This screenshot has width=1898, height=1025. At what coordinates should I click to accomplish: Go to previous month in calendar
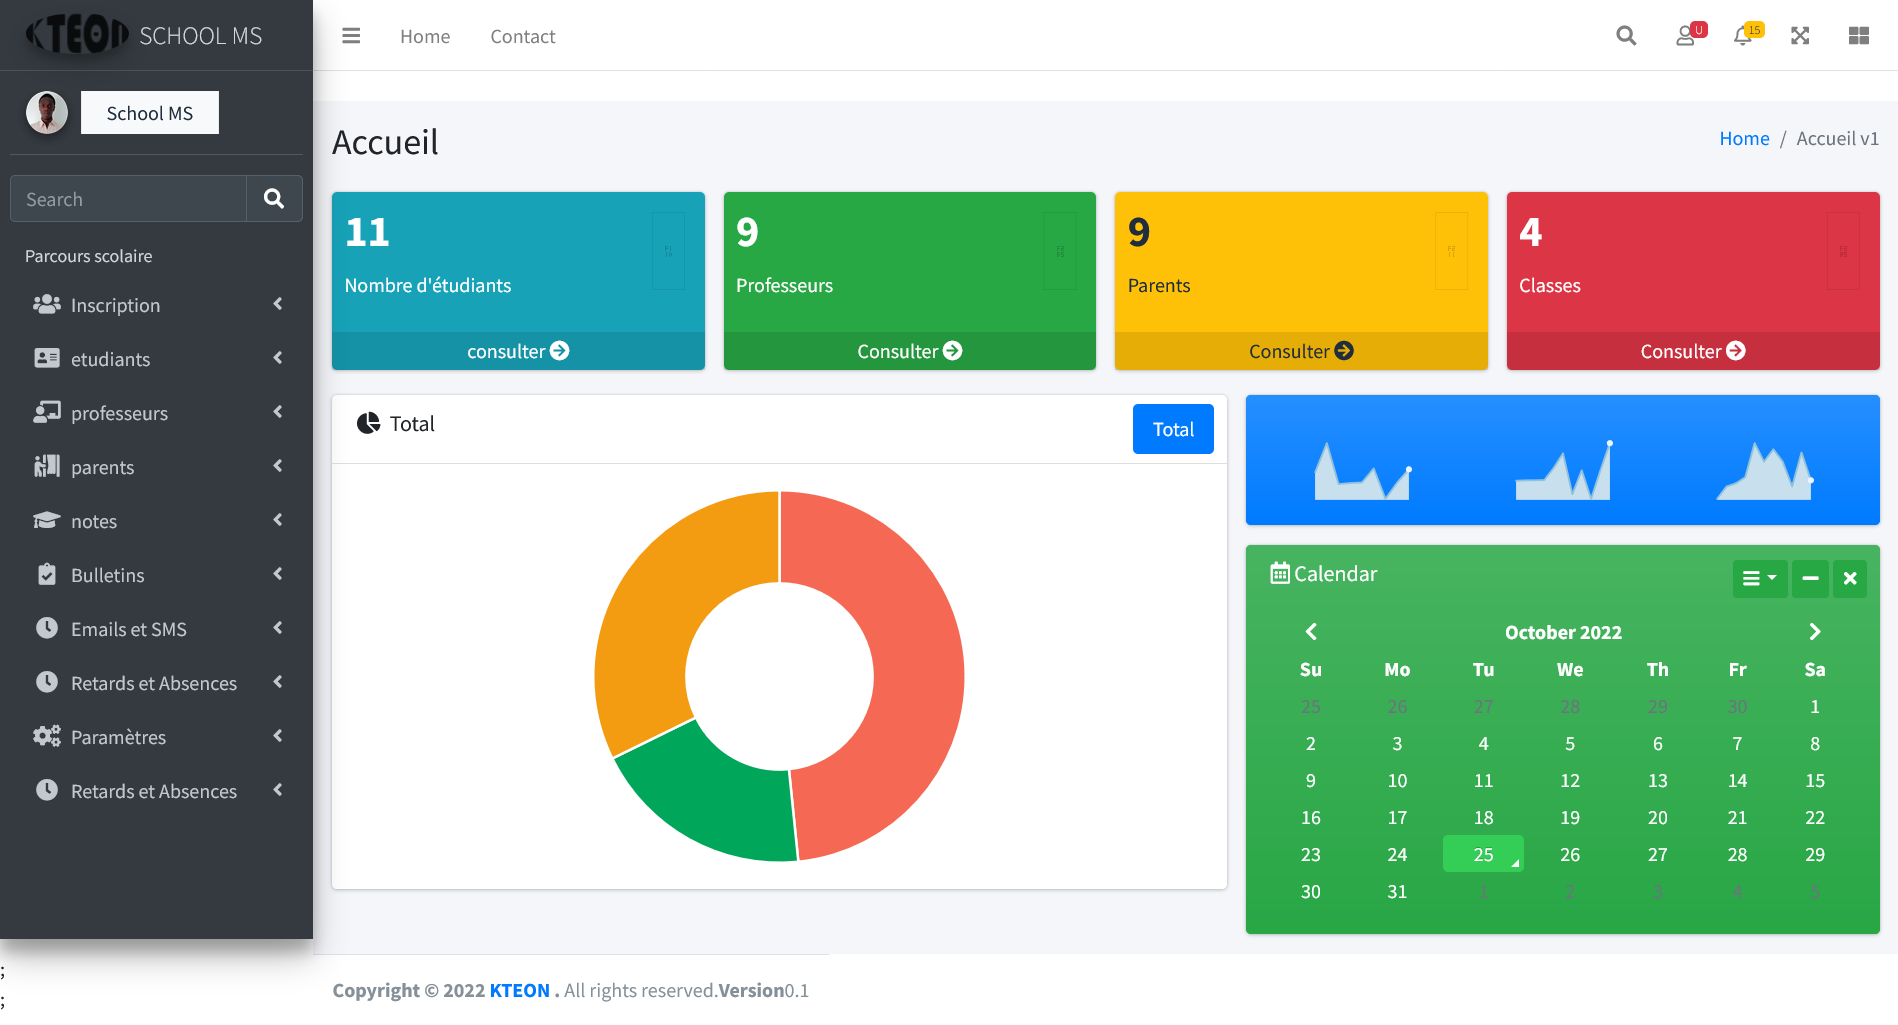click(1311, 632)
